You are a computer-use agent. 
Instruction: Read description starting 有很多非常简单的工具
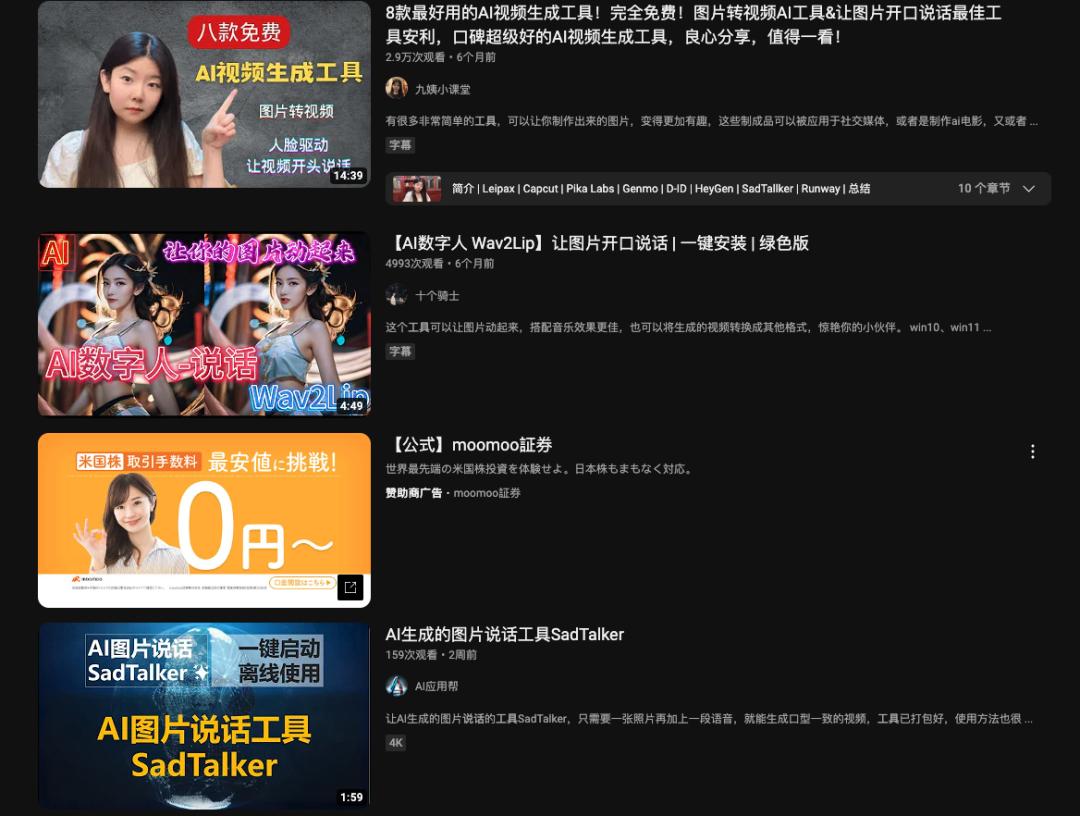[x=712, y=121]
